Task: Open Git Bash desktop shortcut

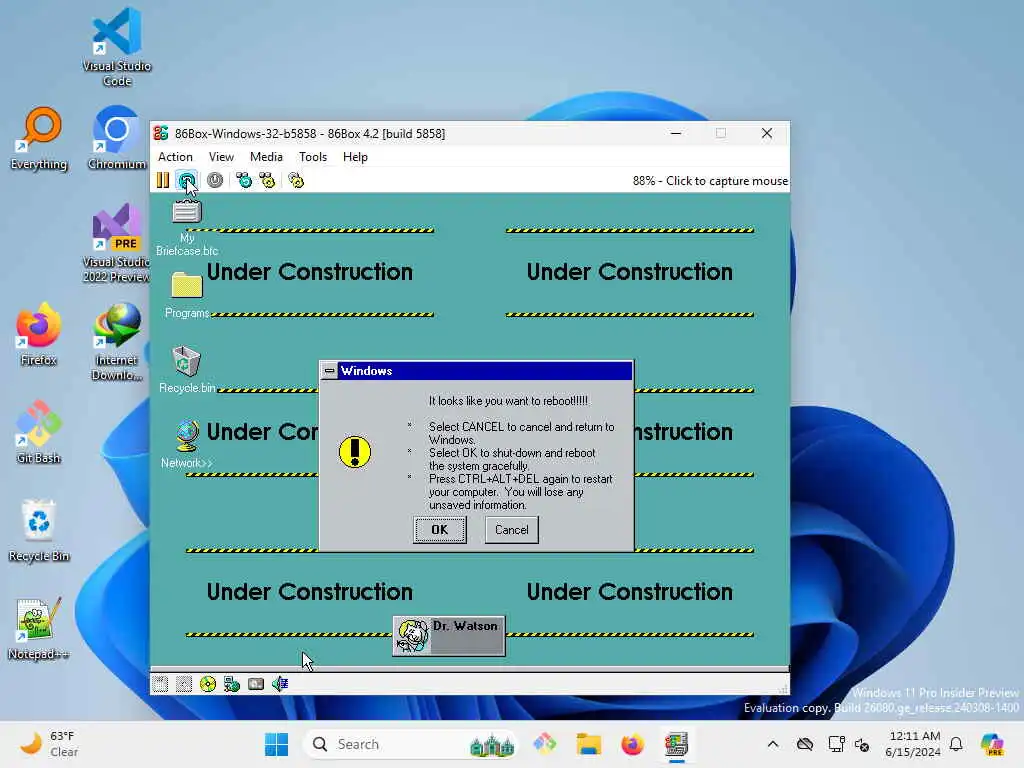Action: click(39, 432)
